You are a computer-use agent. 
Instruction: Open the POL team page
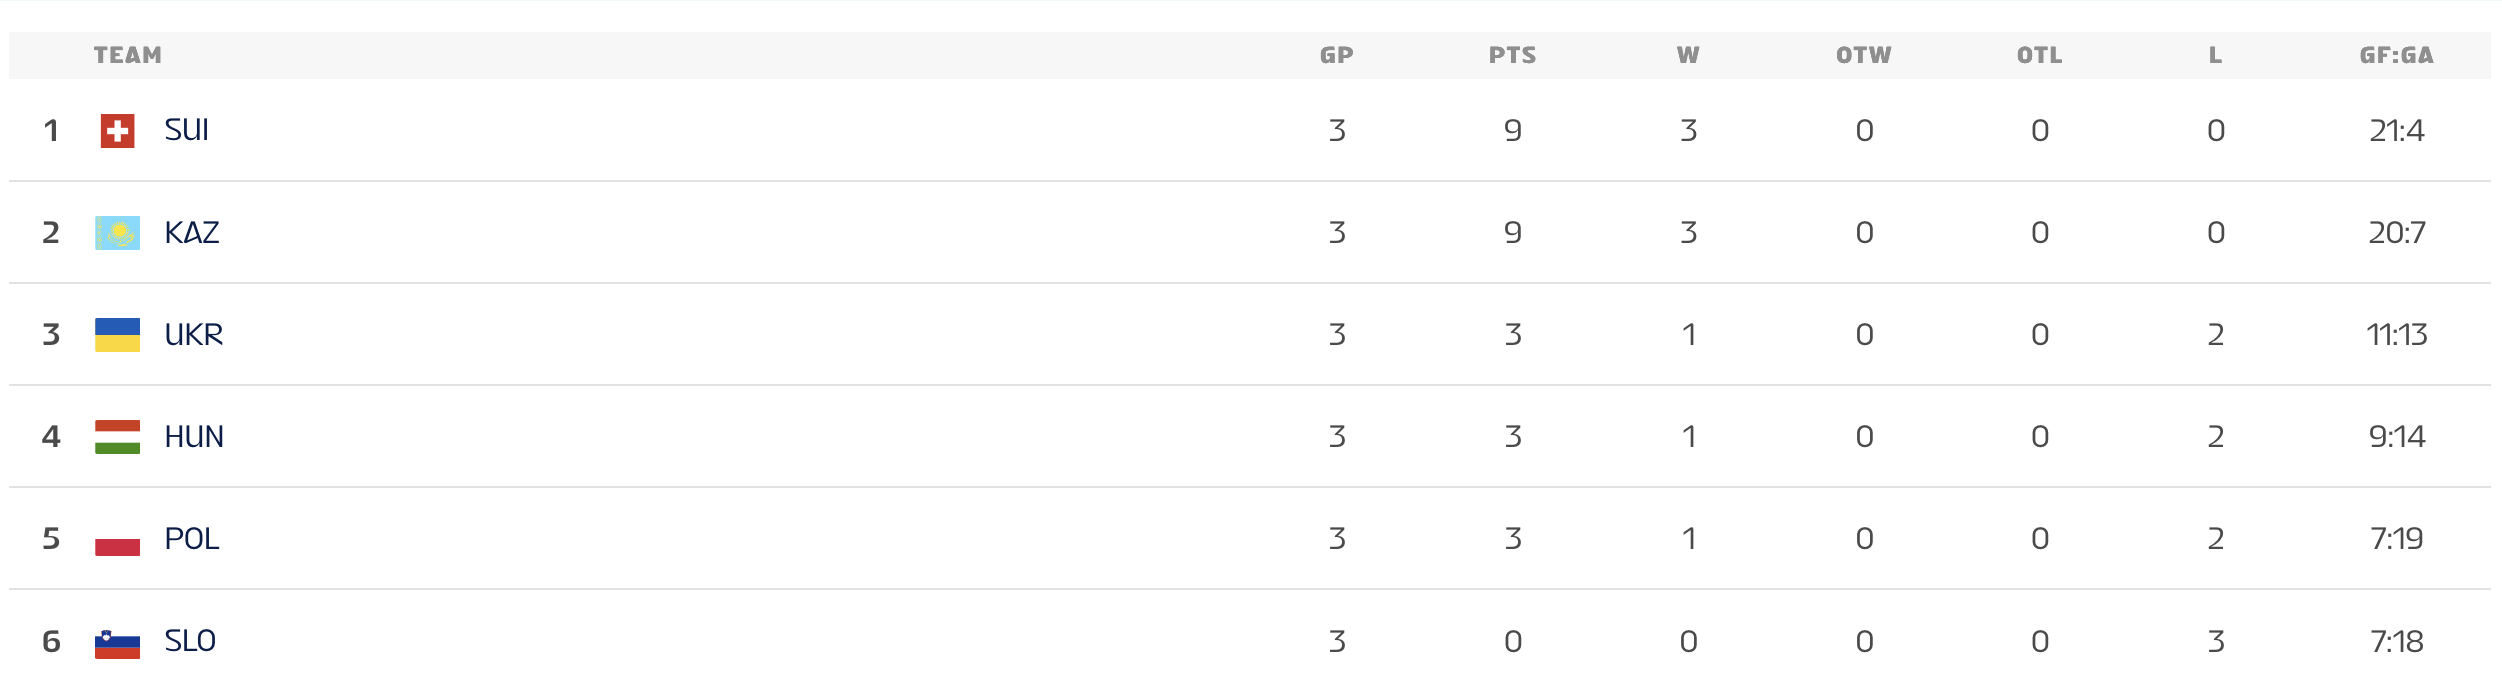coord(192,539)
